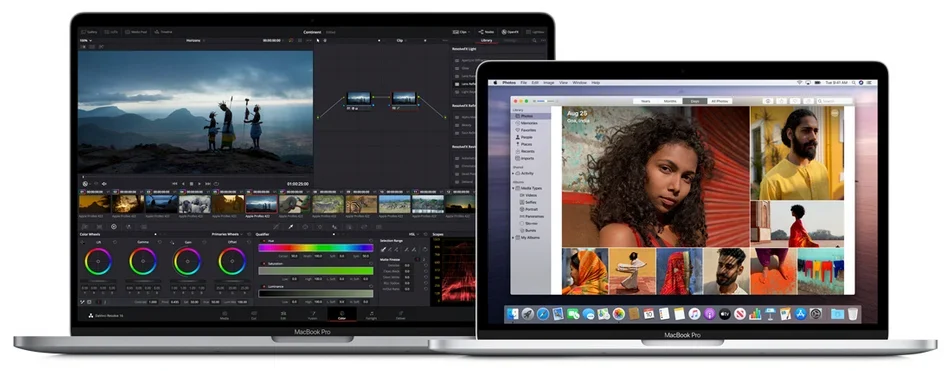Click the Gamma color wheel center

[x=143, y=261]
